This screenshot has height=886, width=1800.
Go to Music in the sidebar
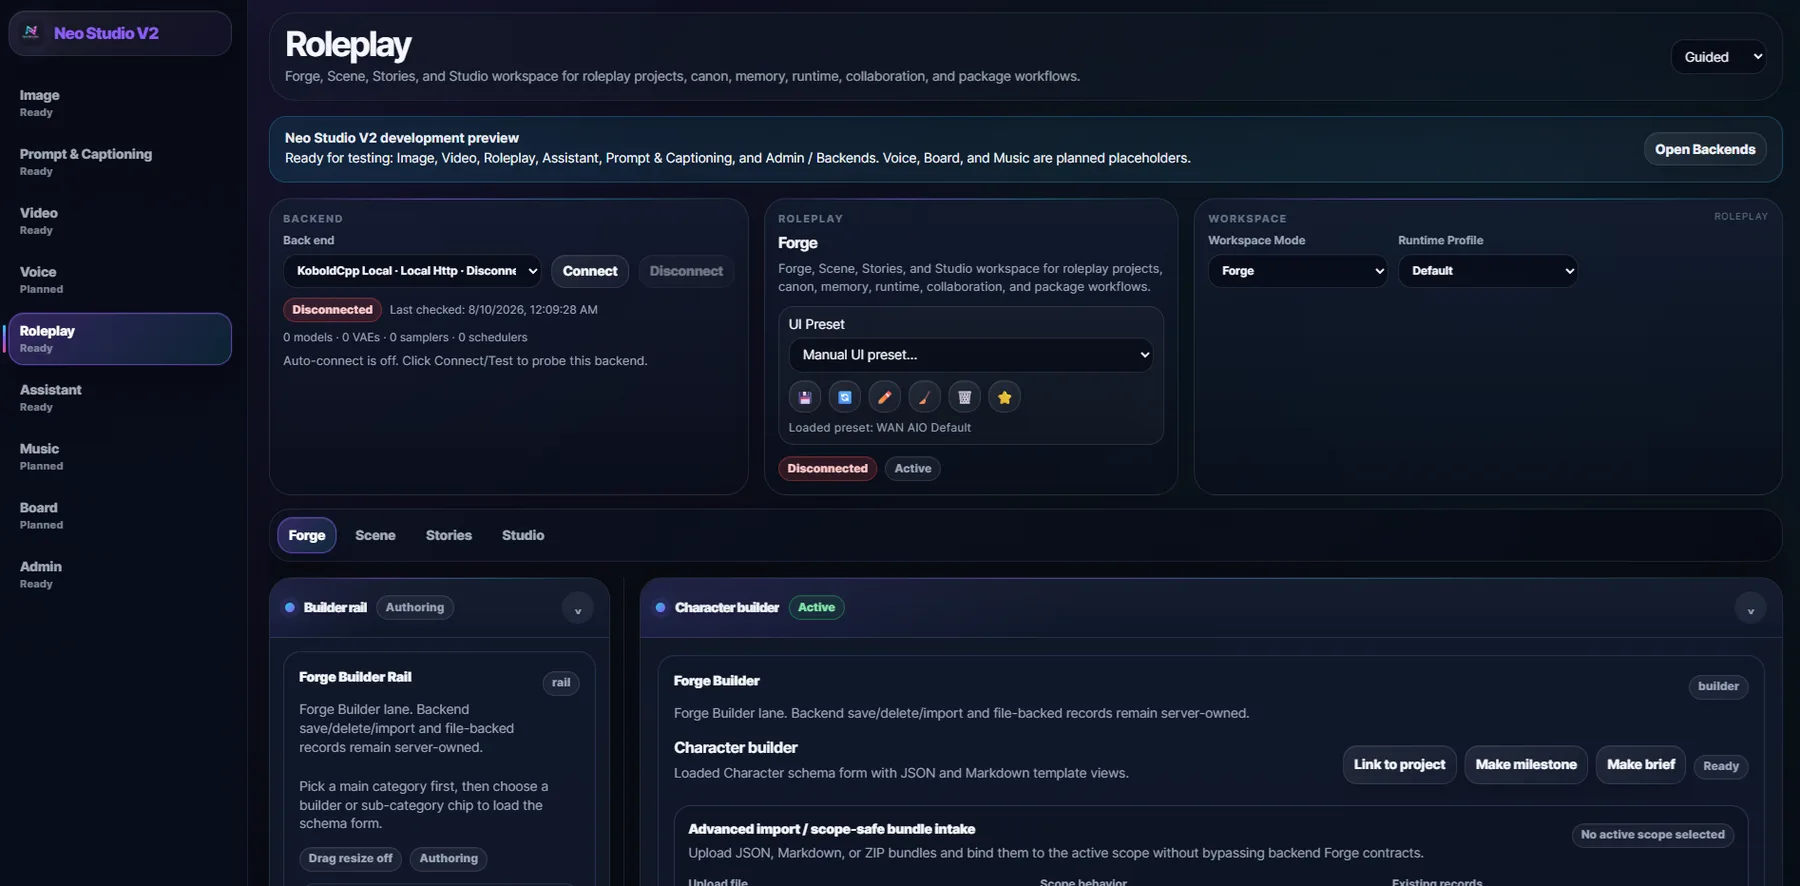point(120,457)
